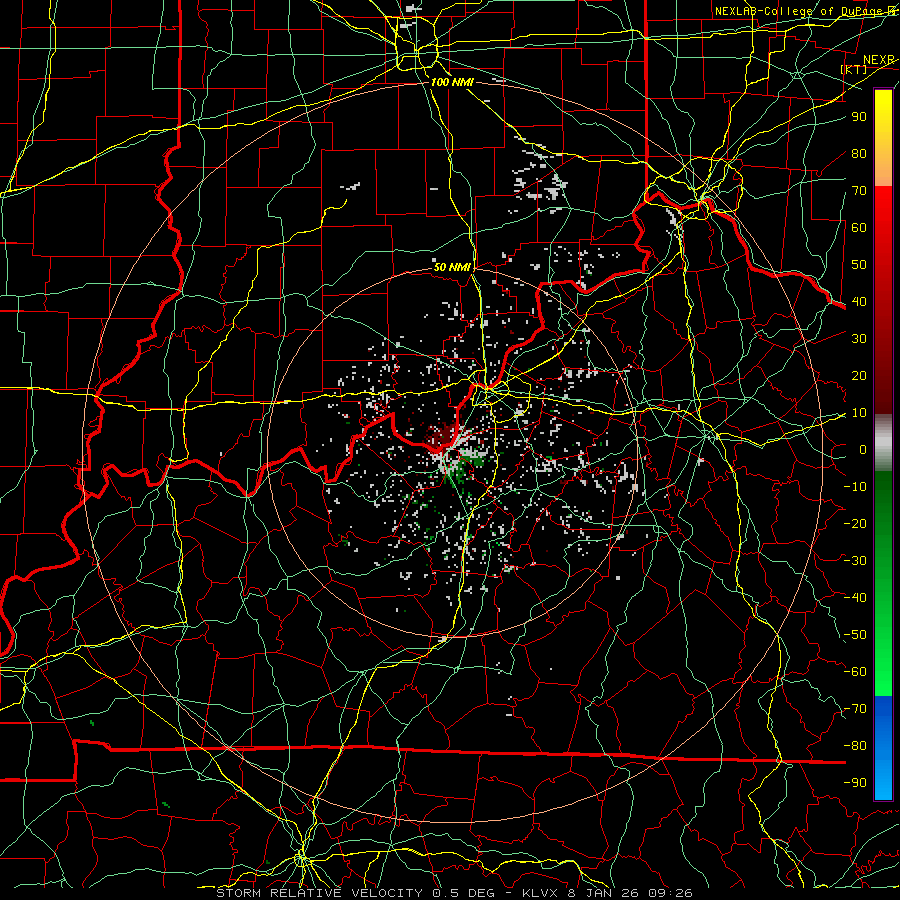
Task: Click the 50 NMI range ring label
Action: 452,267
